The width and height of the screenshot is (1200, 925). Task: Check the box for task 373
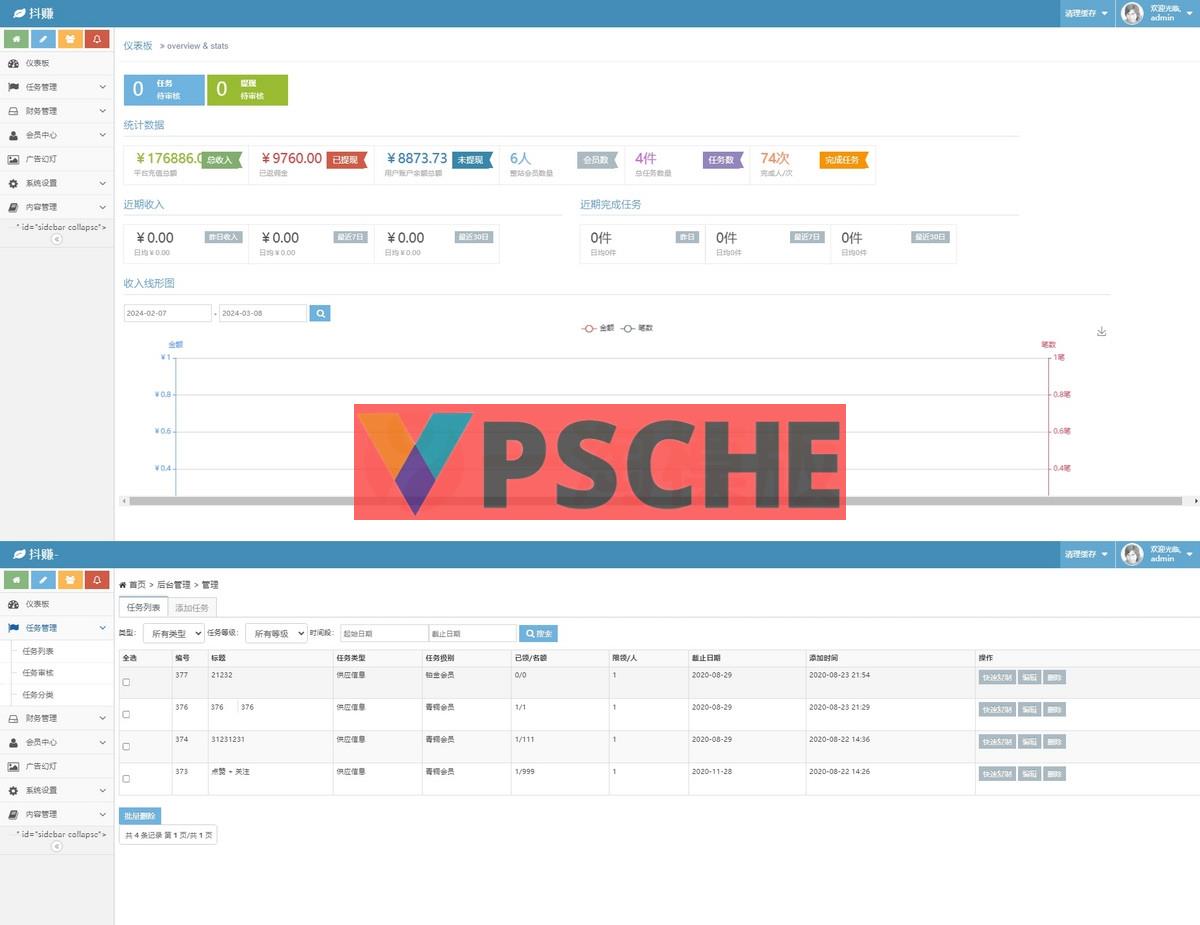(126, 778)
